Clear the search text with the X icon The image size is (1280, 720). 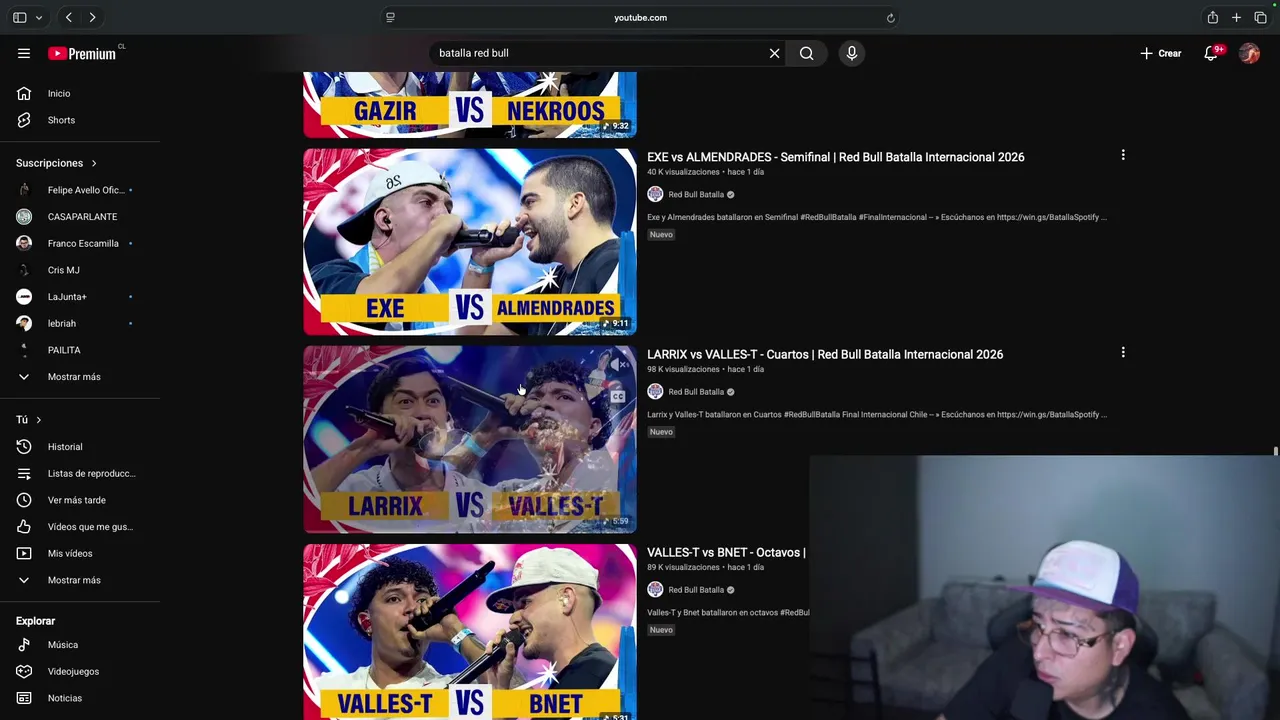[x=774, y=53]
